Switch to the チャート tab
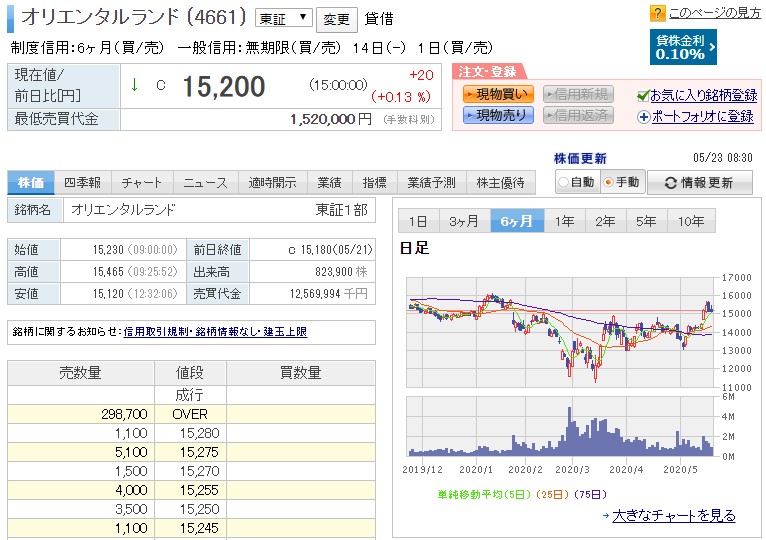The height and width of the screenshot is (540, 766). (x=142, y=183)
